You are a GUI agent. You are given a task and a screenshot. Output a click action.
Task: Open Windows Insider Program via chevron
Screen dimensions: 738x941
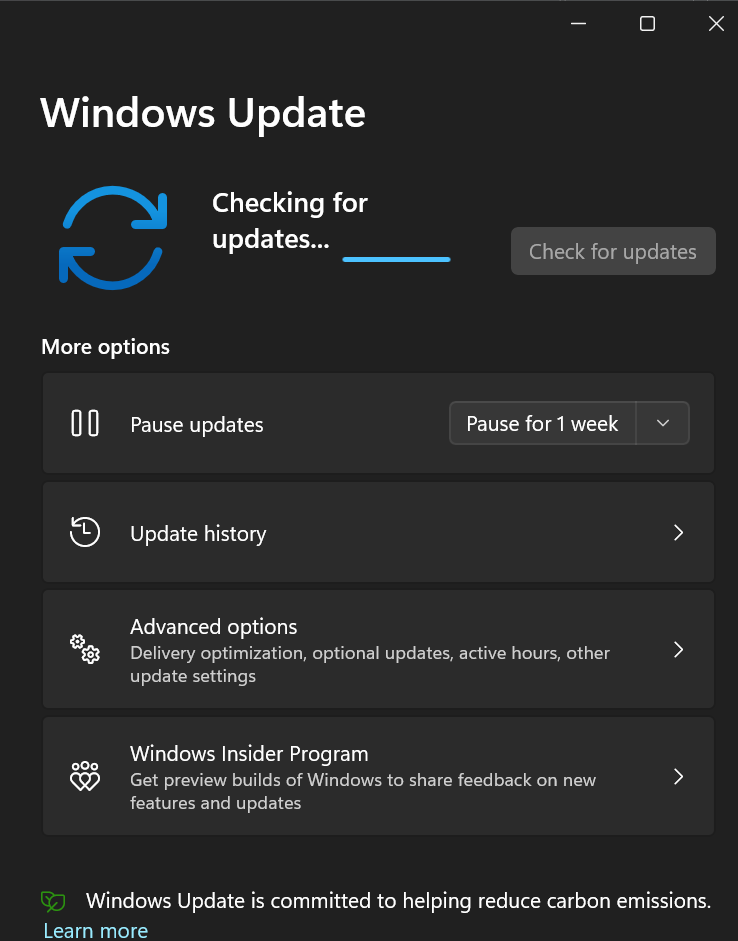(x=678, y=777)
